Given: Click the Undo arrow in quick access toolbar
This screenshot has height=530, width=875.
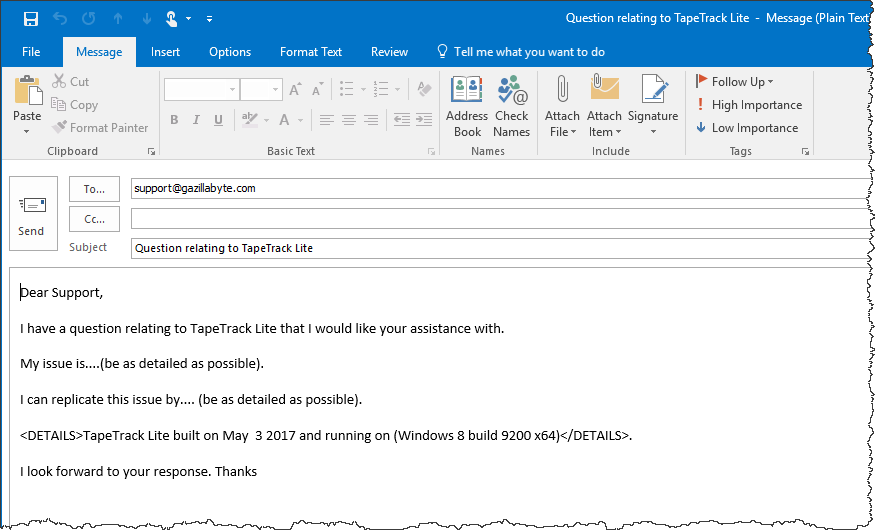Looking at the screenshot, I should [x=60, y=19].
